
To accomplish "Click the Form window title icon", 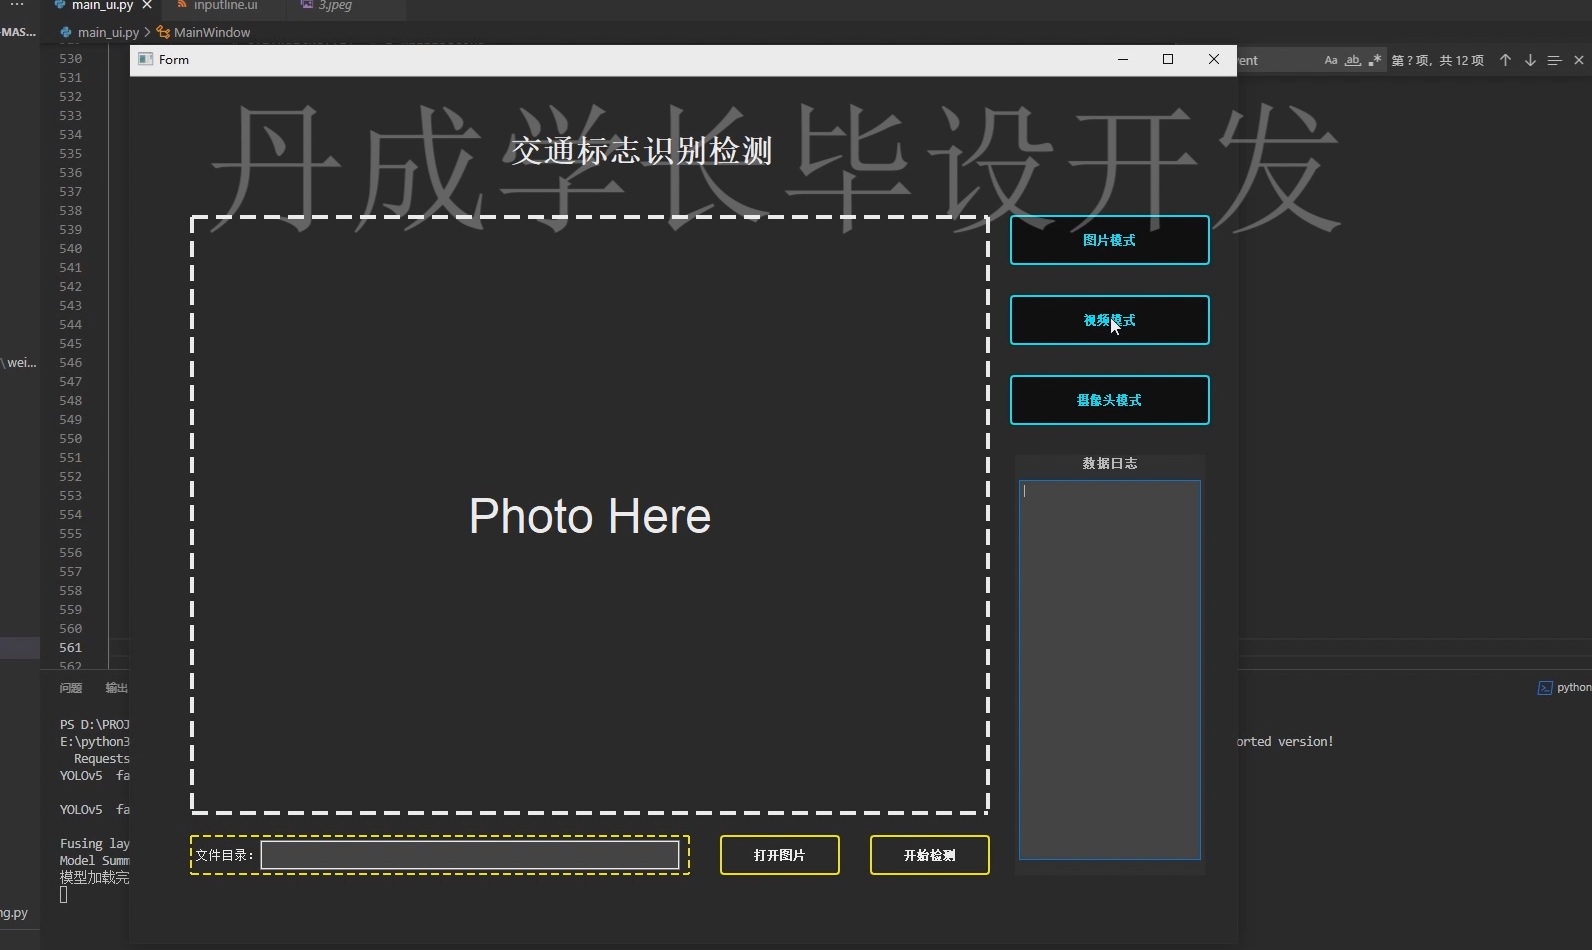I will 146,60.
